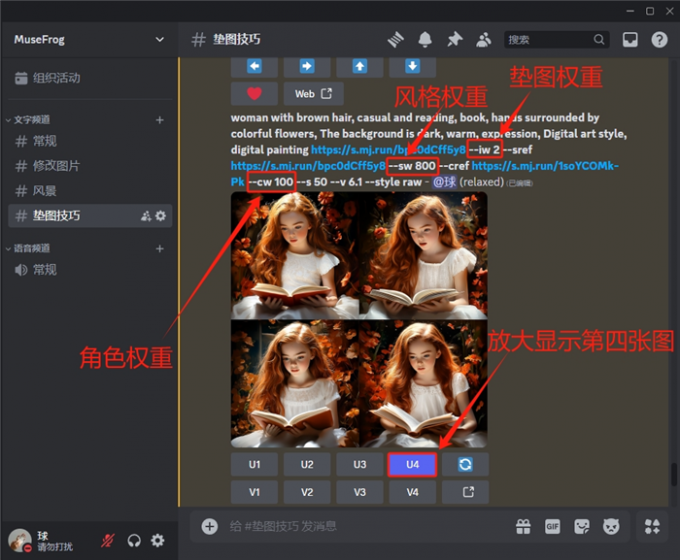Screen dimensions: 680x560
Task: Click the pan right arrow button
Action: pyautogui.click(x=307, y=66)
